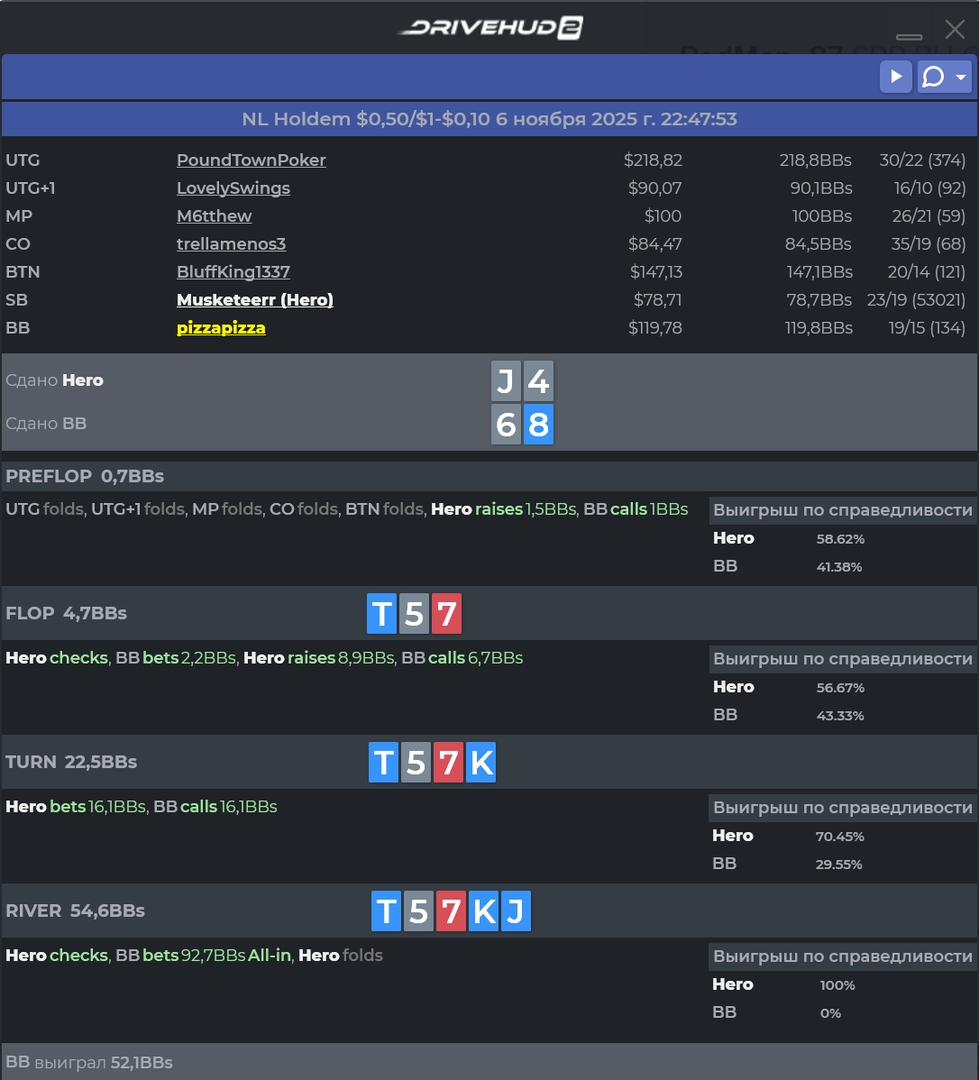
Task: Click the highlighted pizzapizza player name
Action: (x=221, y=328)
